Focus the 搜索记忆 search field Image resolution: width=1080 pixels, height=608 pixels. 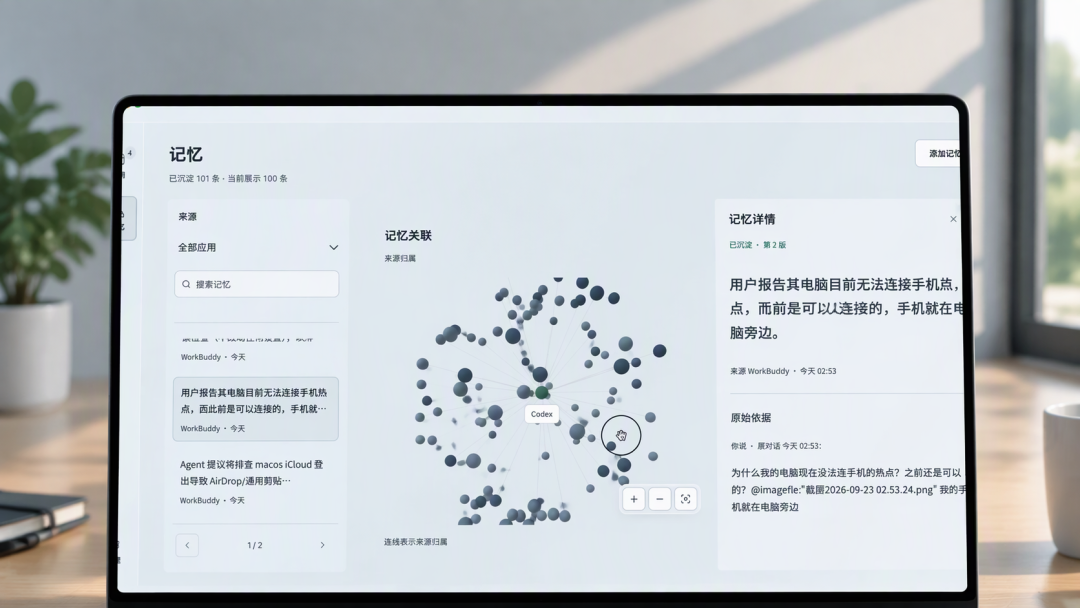(257, 284)
